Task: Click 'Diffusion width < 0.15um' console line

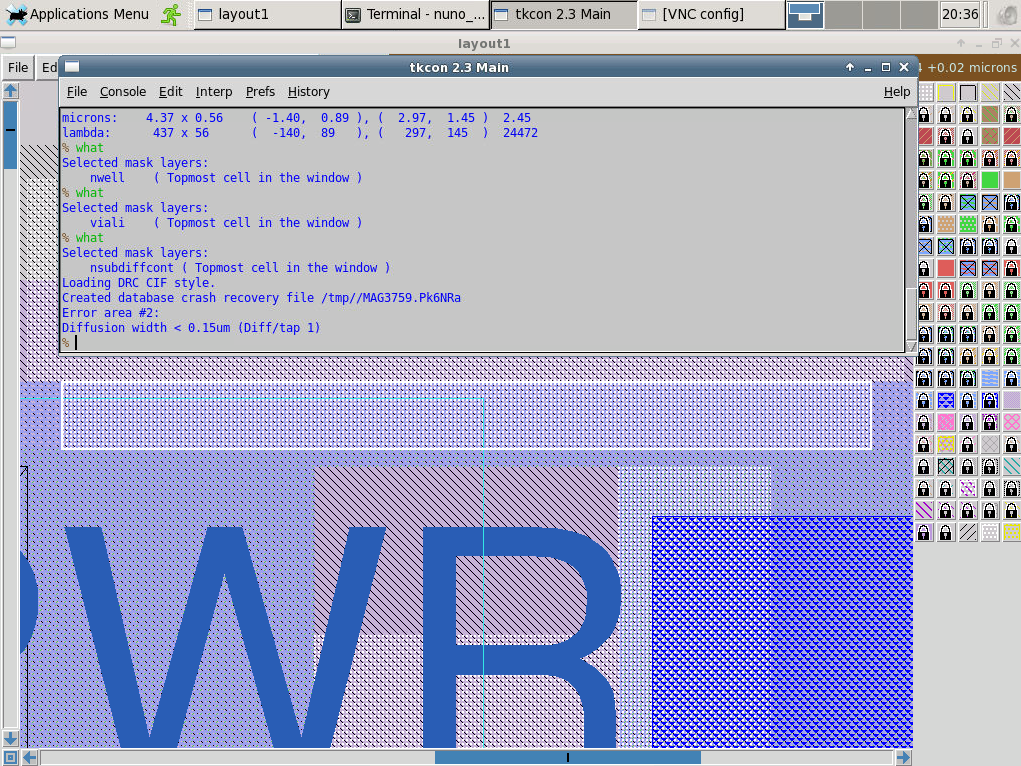Action: click(x=191, y=328)
